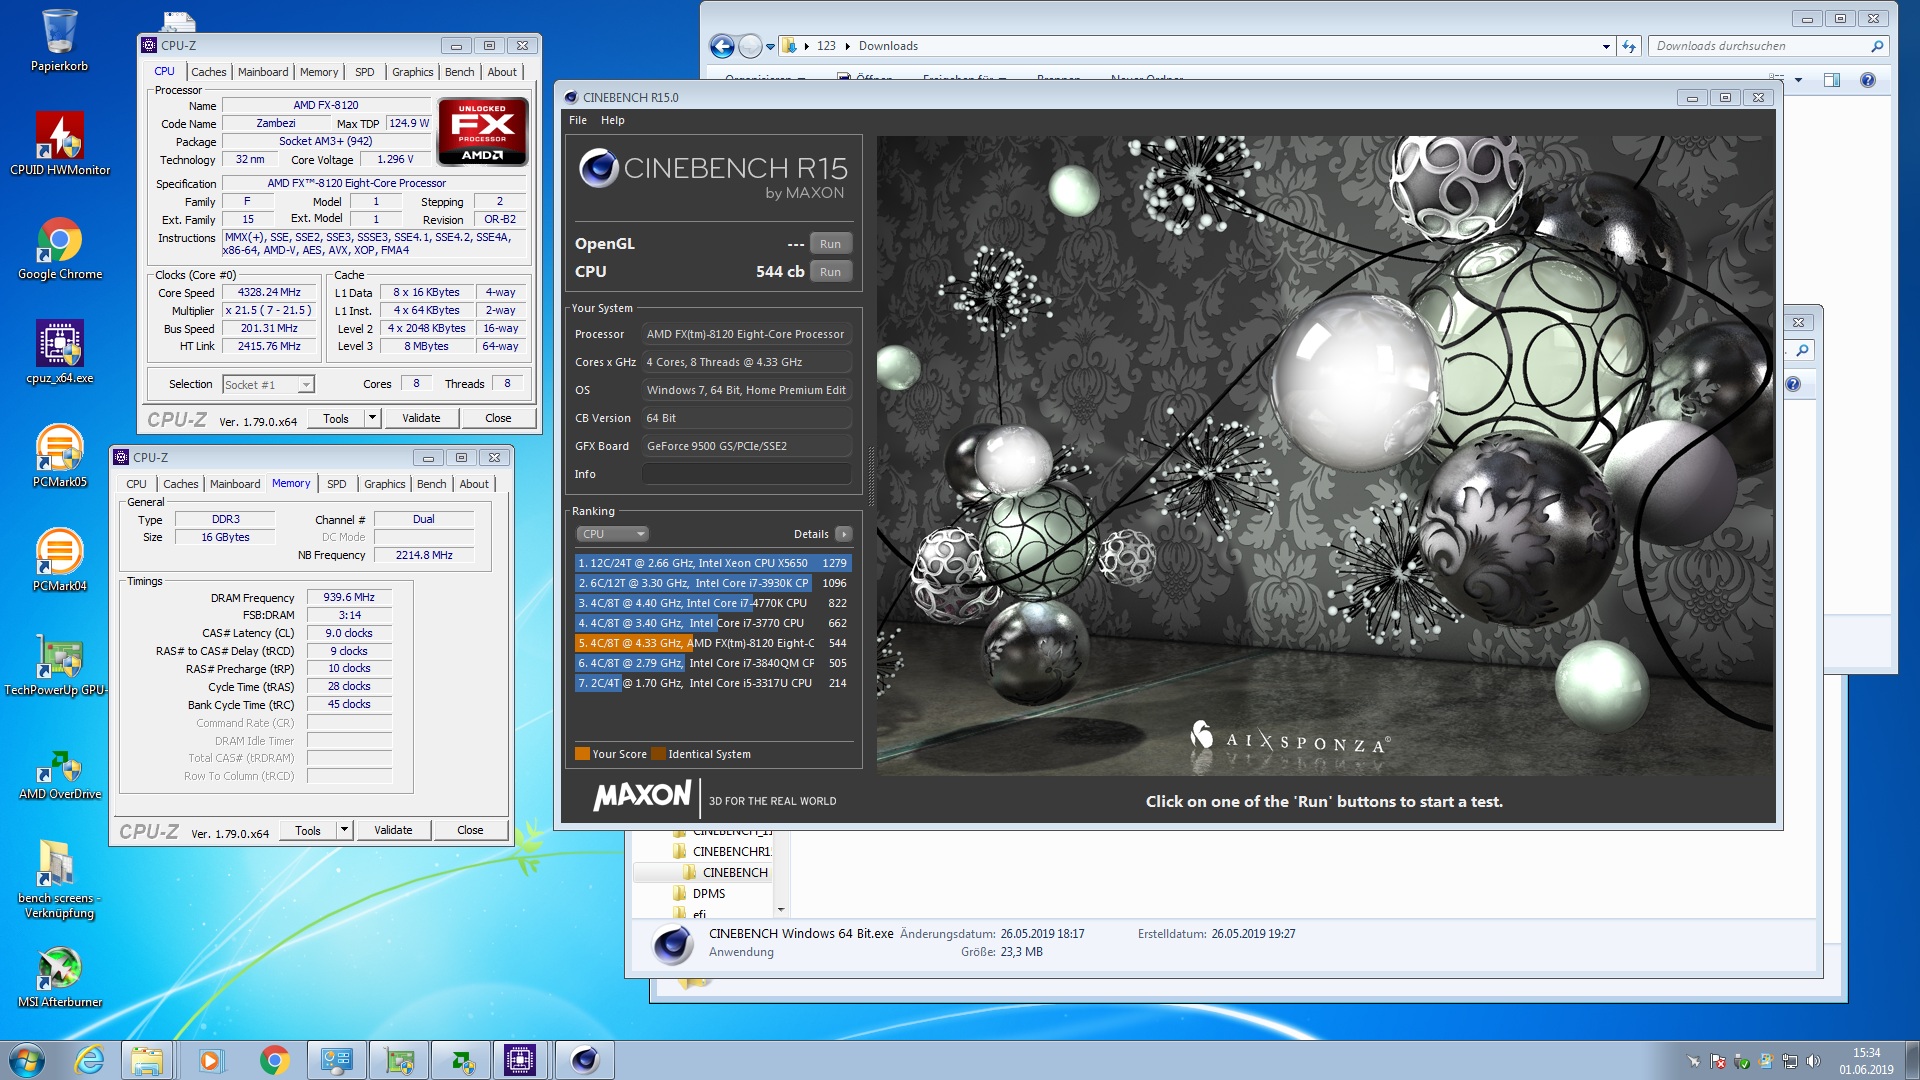1920x1080 pixels.
Task: Open Explorer help question-mark icon
Action: (x=1867, y=80)
